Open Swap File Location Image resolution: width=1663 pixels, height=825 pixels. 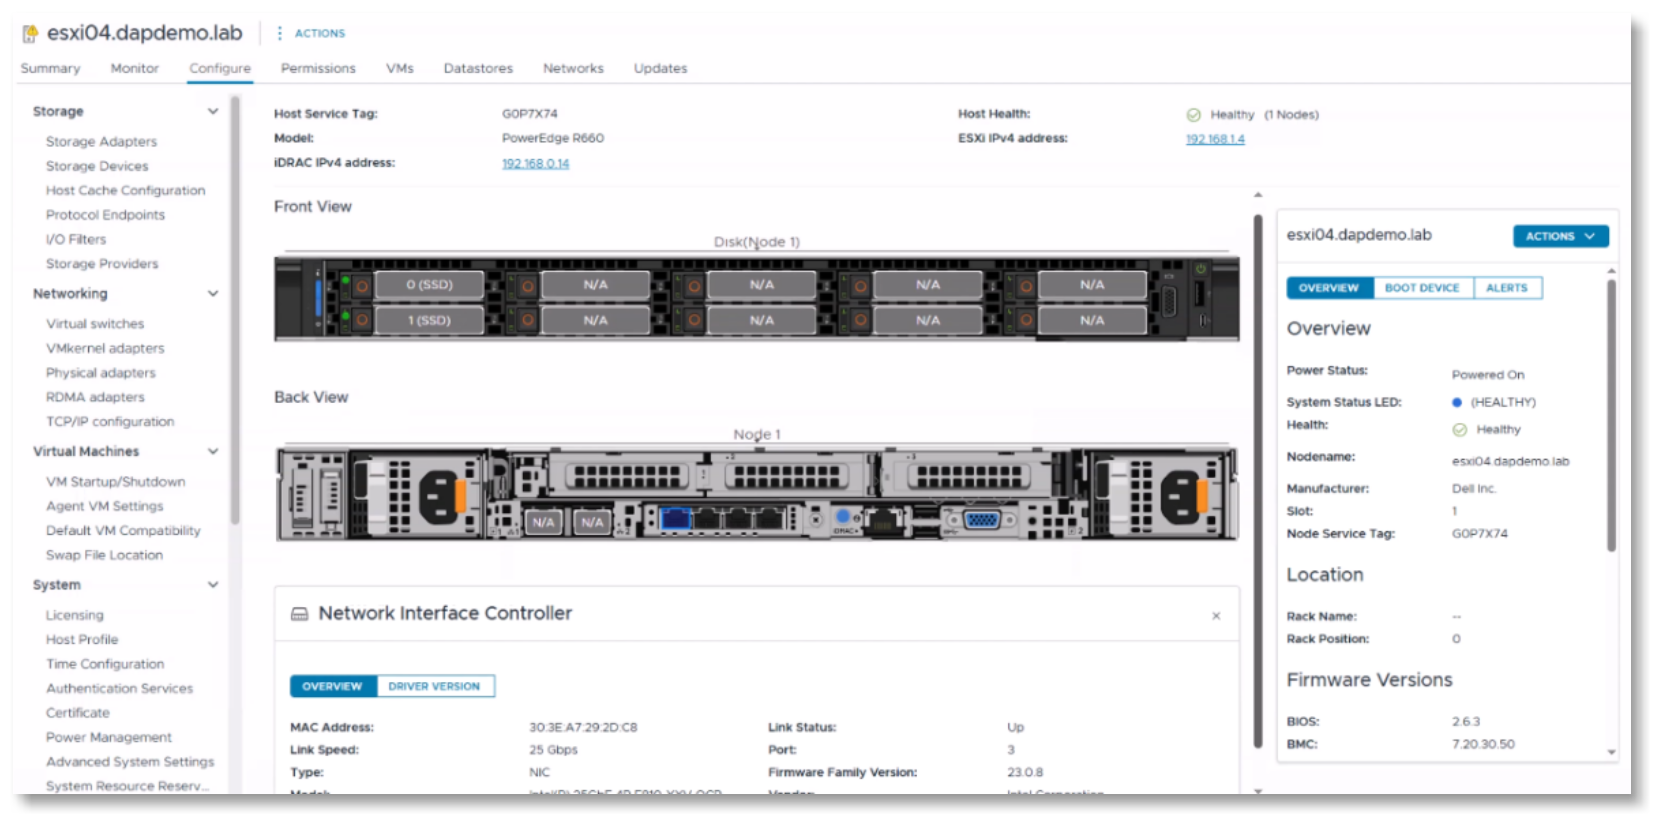click(104, 555)
